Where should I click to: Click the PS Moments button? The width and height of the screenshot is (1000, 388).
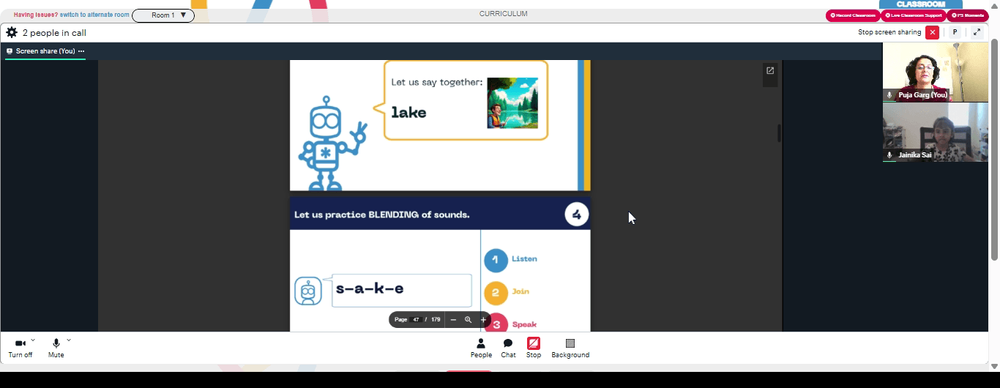coord(967,15)
